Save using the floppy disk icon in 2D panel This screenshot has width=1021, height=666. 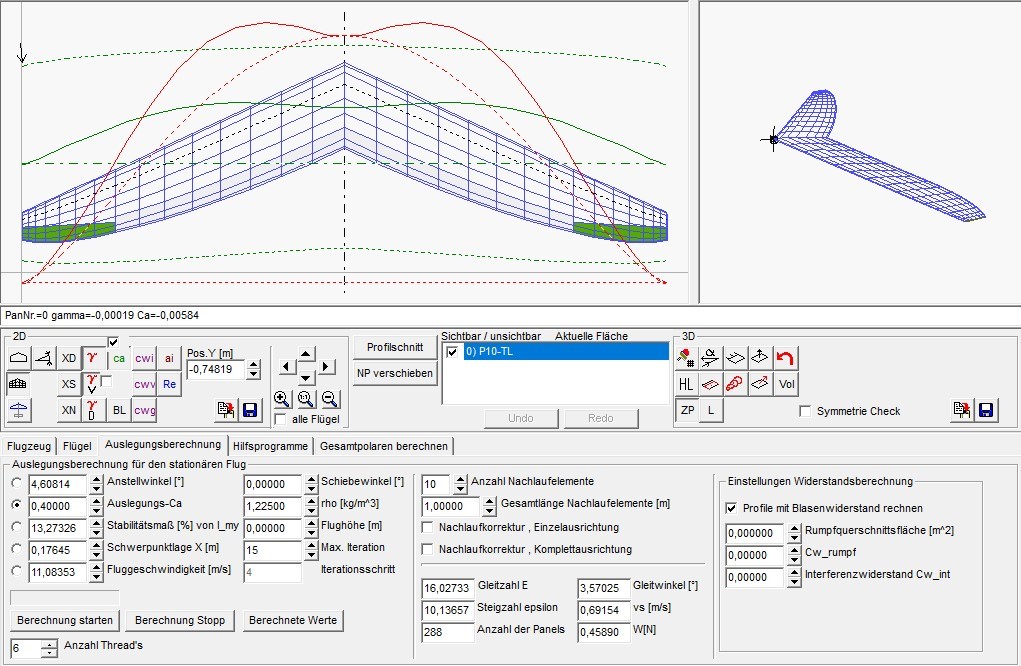tap(250, 410)
